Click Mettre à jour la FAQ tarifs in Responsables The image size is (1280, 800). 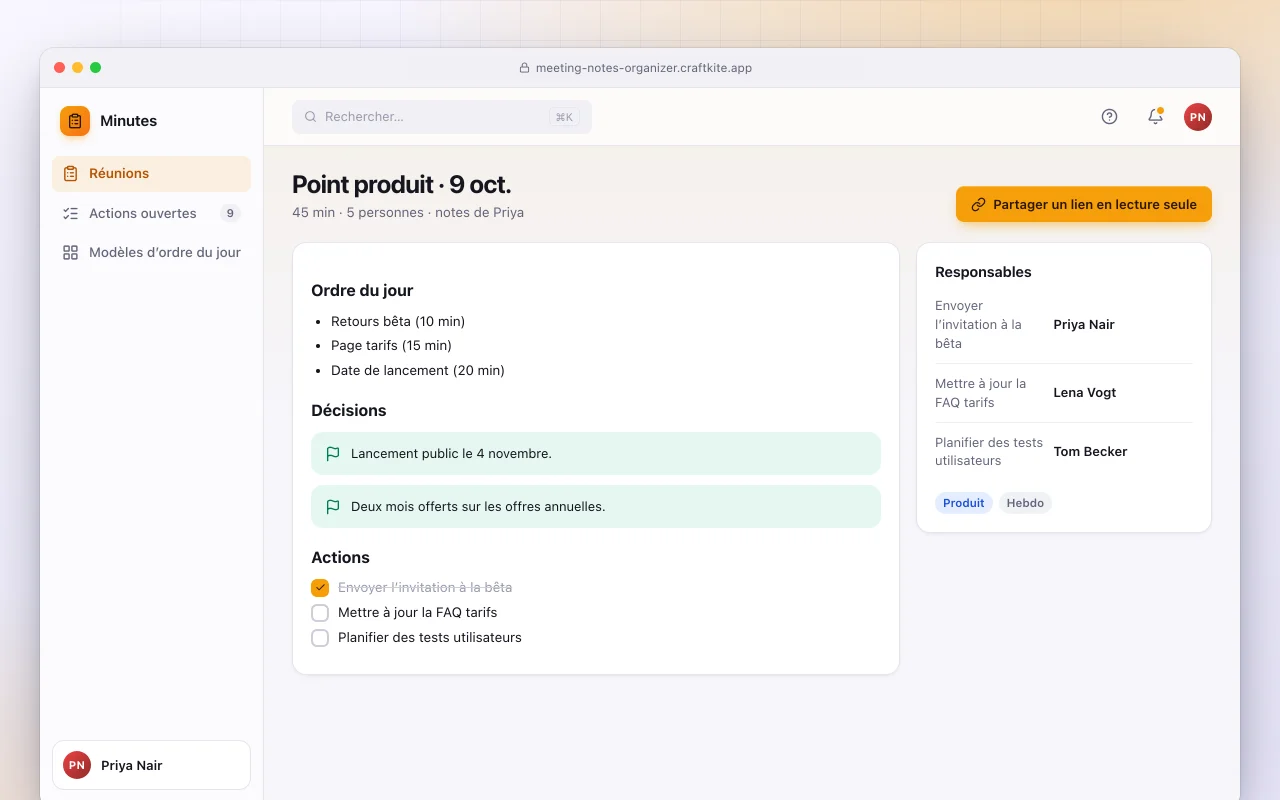point(981,393)
